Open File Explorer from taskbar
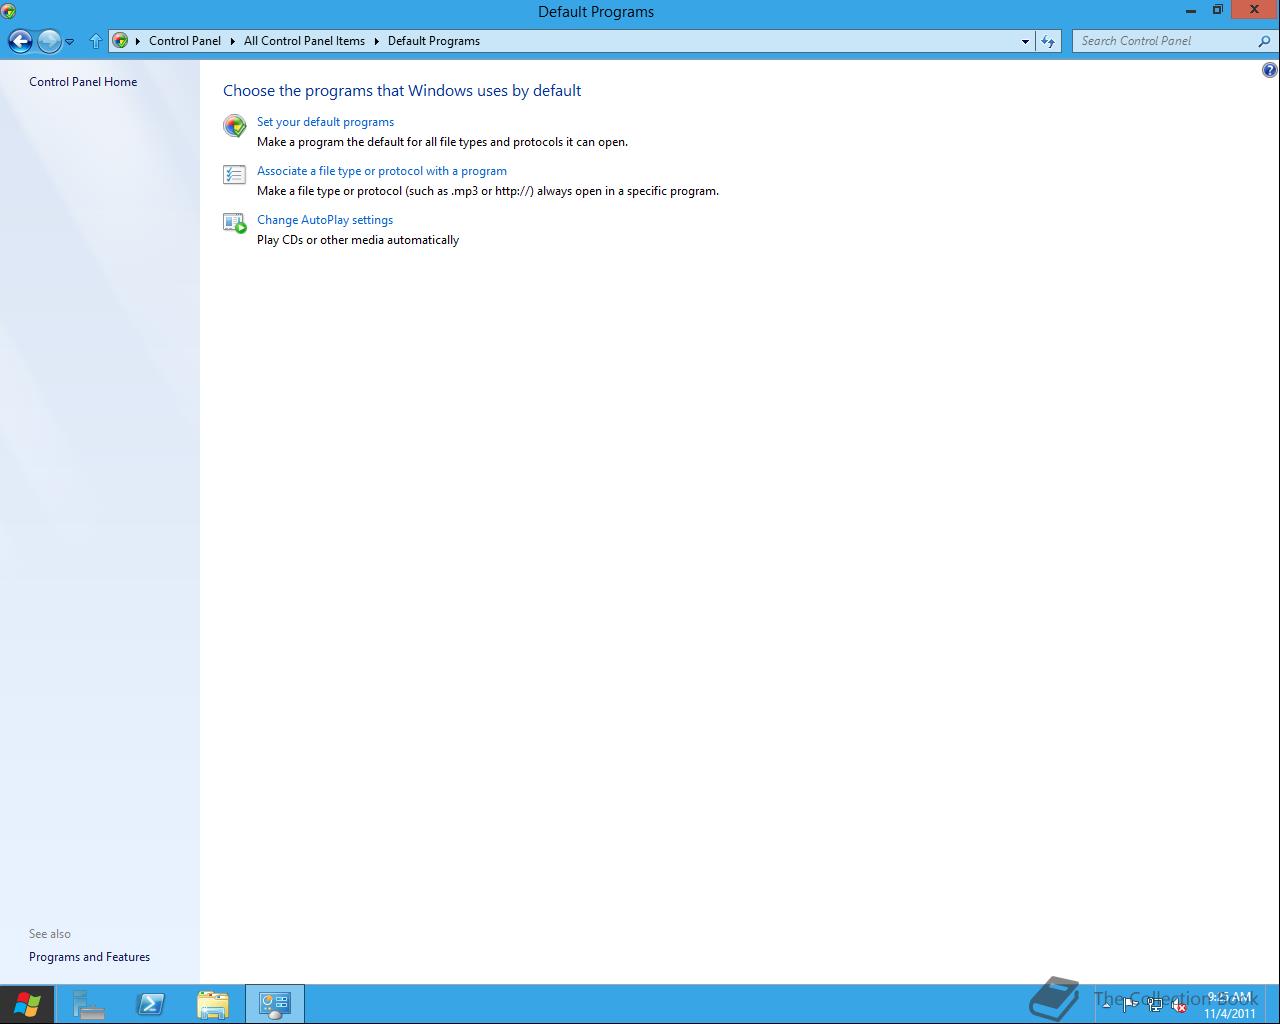Image resolution: width=1280 pixels, height=1024 pixels. (x=213, y=1004)
